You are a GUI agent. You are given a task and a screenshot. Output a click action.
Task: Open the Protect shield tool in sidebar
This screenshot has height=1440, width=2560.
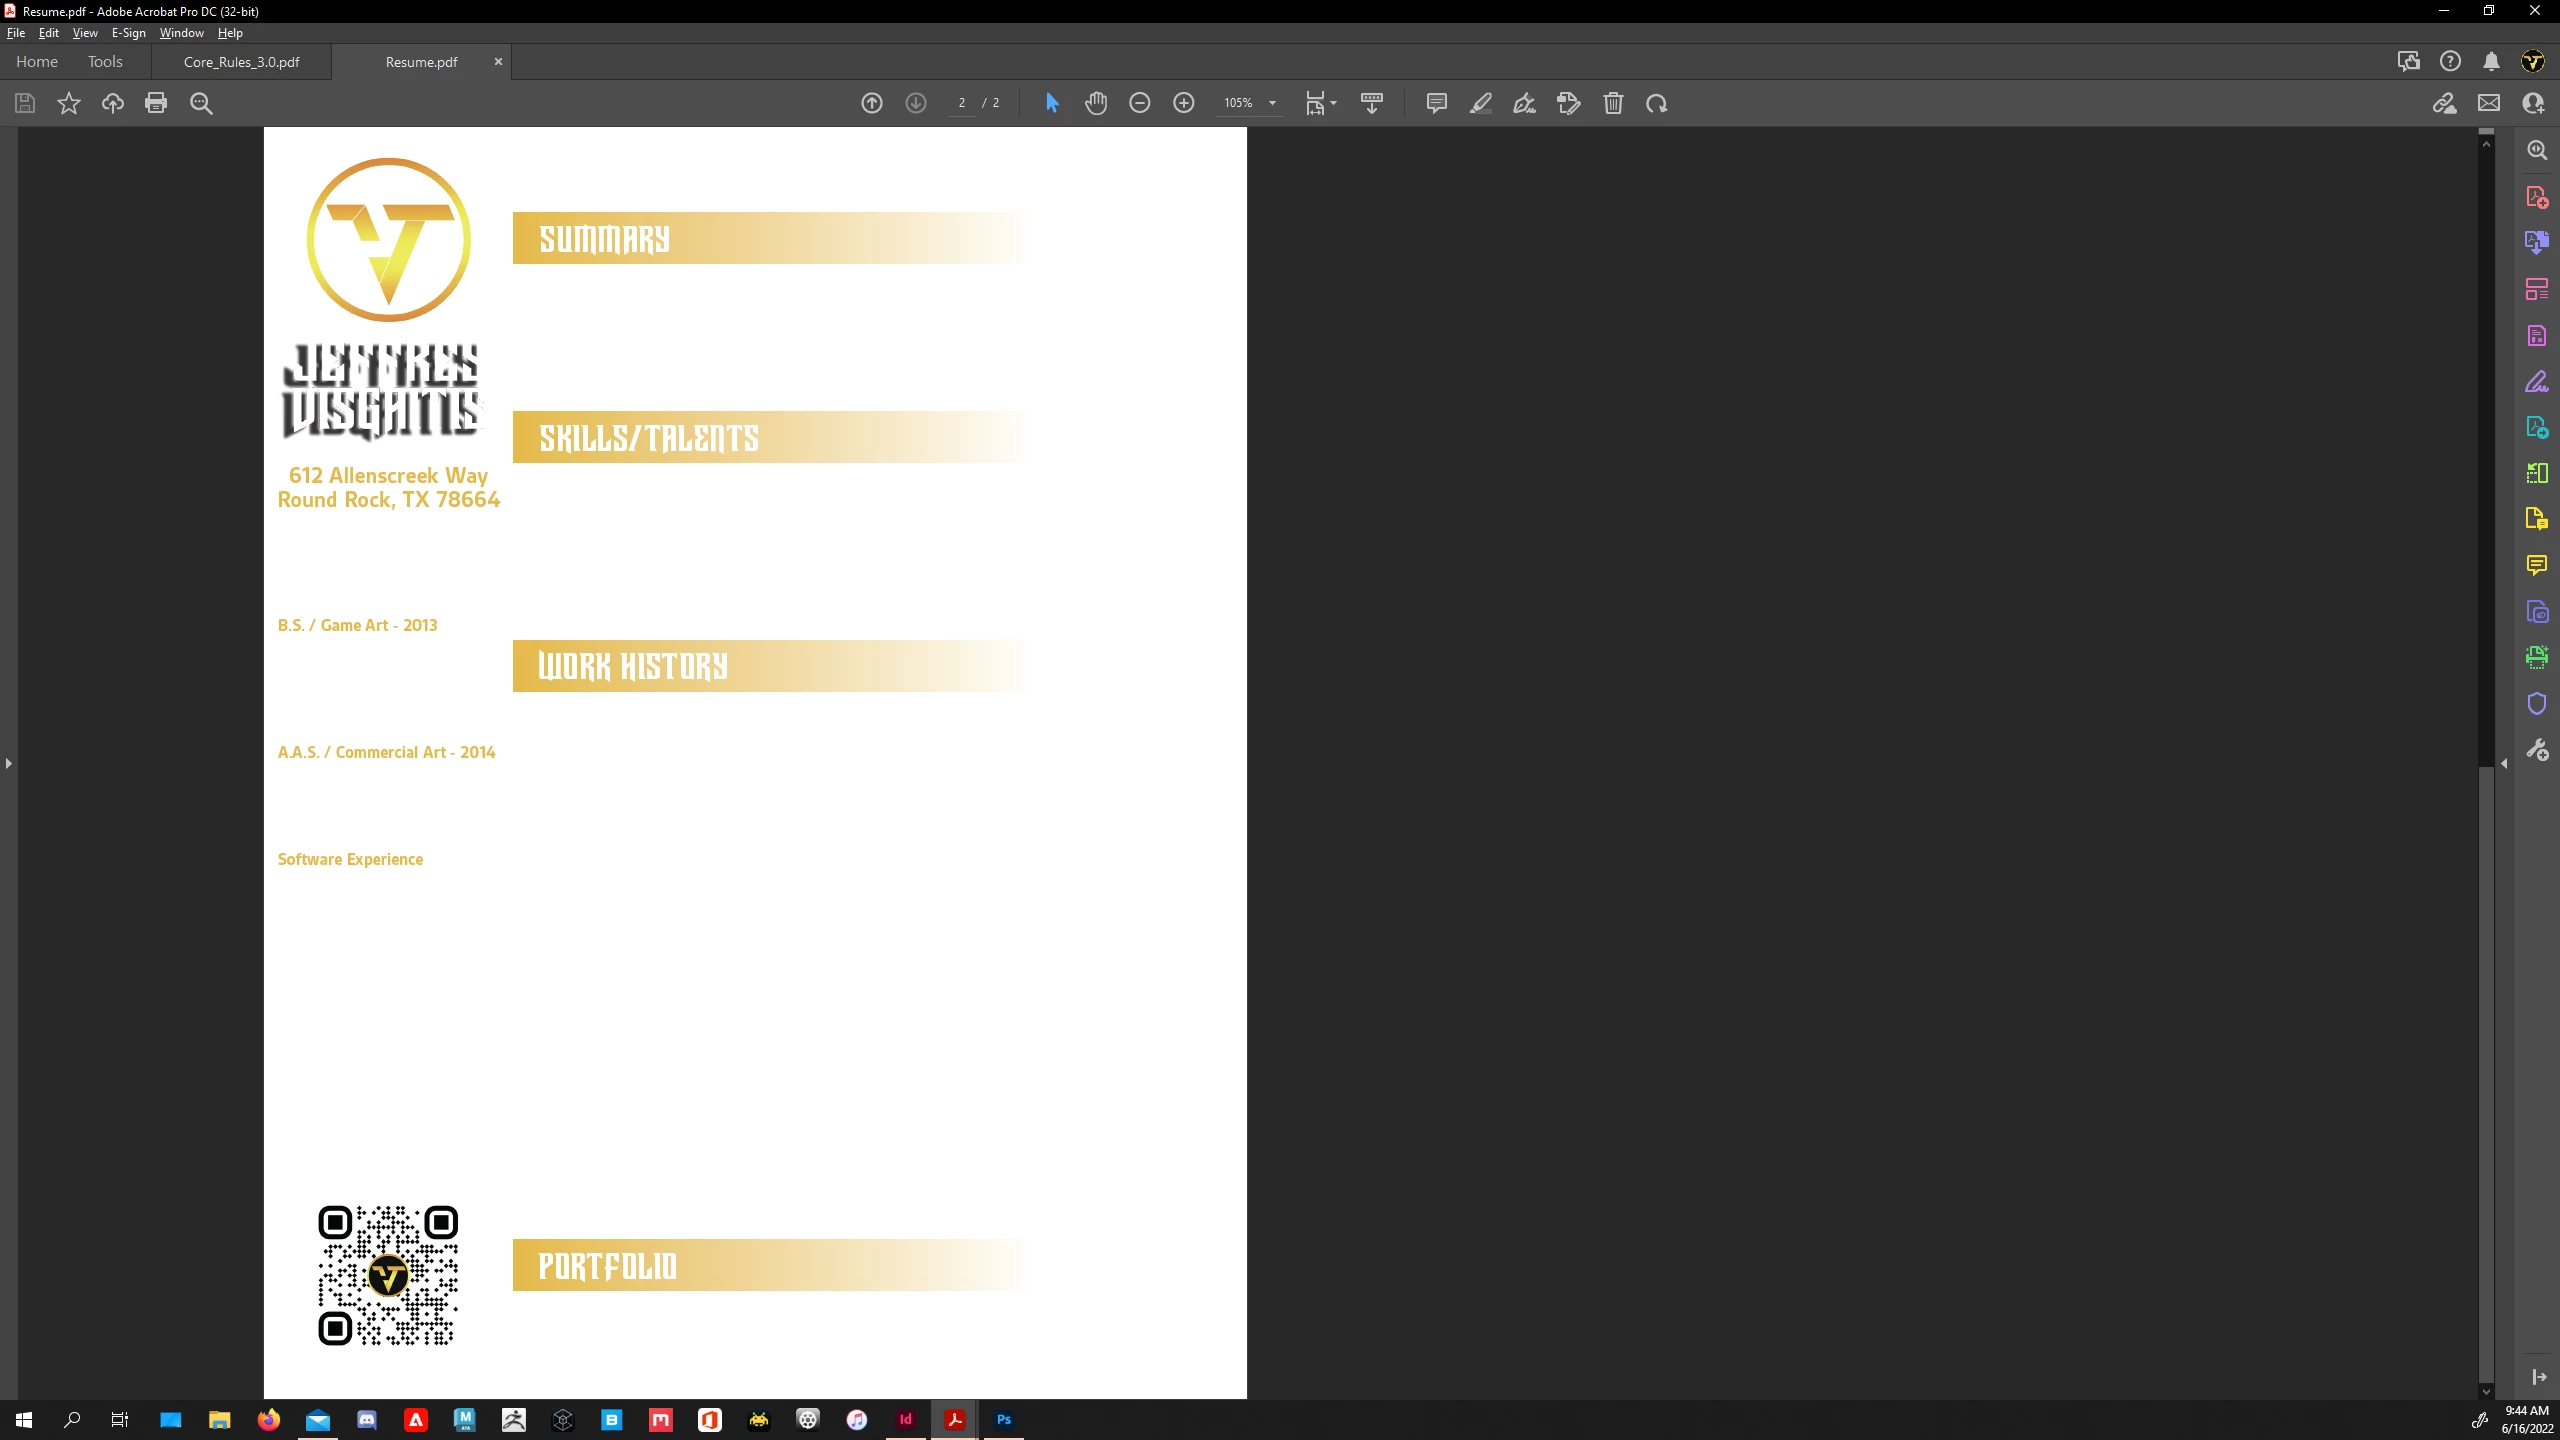coord(2537,704)
